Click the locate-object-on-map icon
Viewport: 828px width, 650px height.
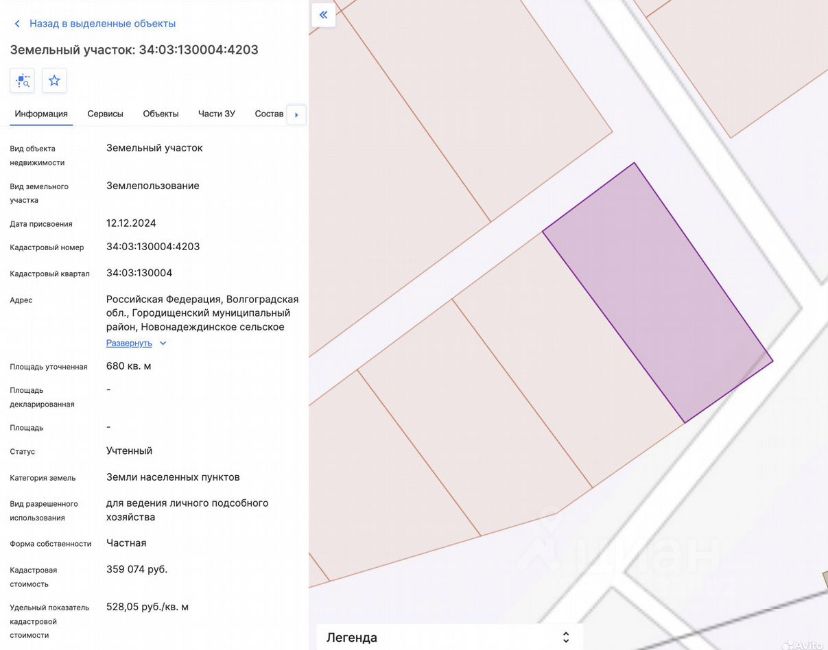tap(22, 81)
